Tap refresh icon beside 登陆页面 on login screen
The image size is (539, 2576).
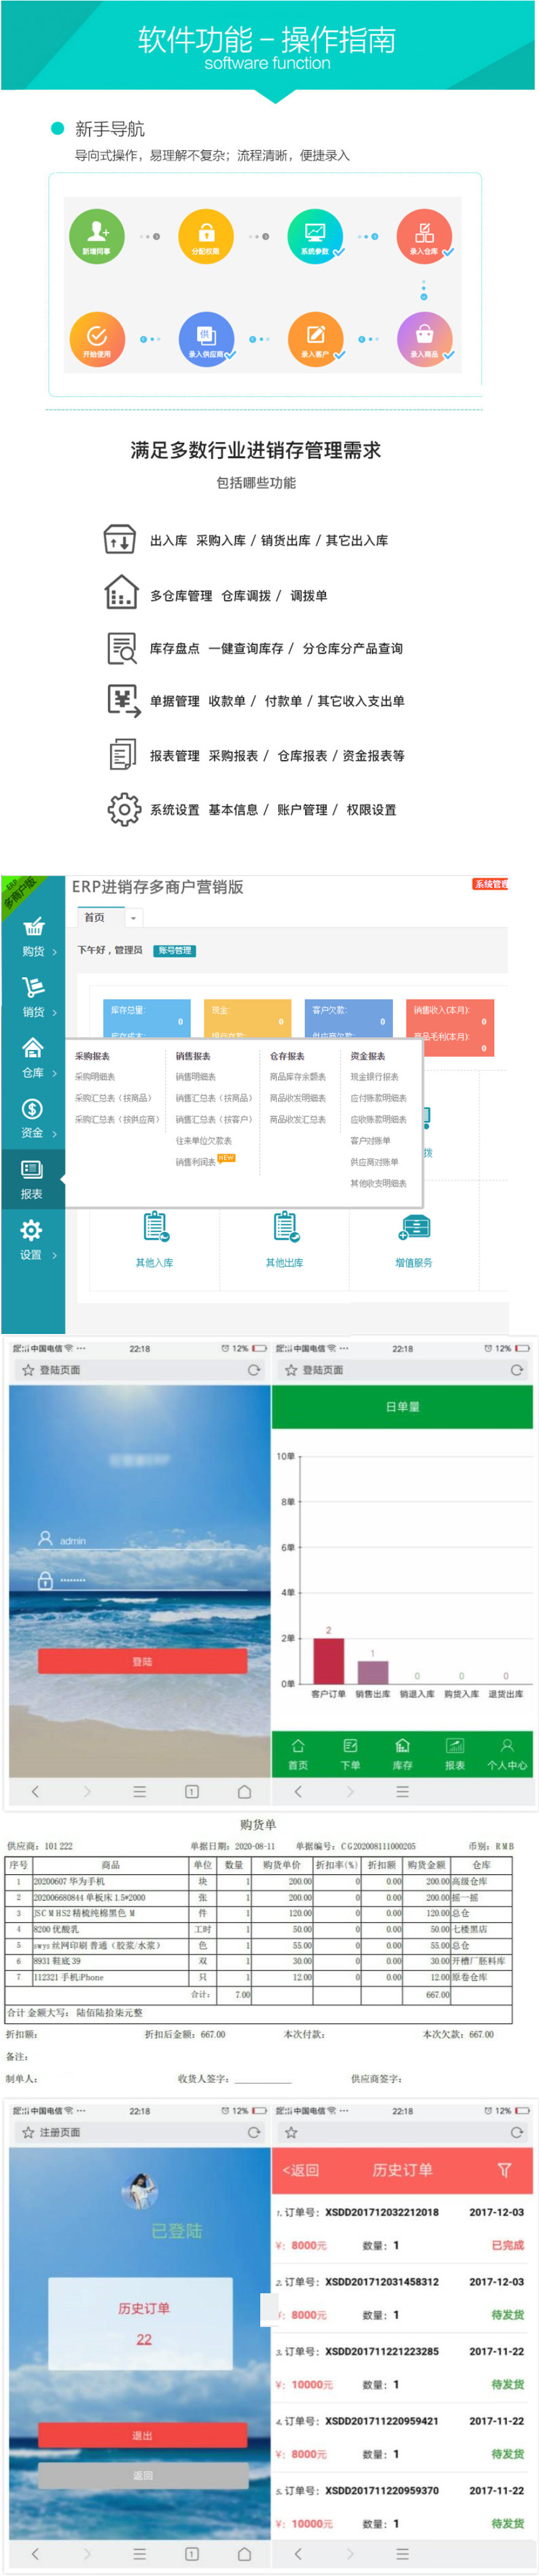[254, 1370]
